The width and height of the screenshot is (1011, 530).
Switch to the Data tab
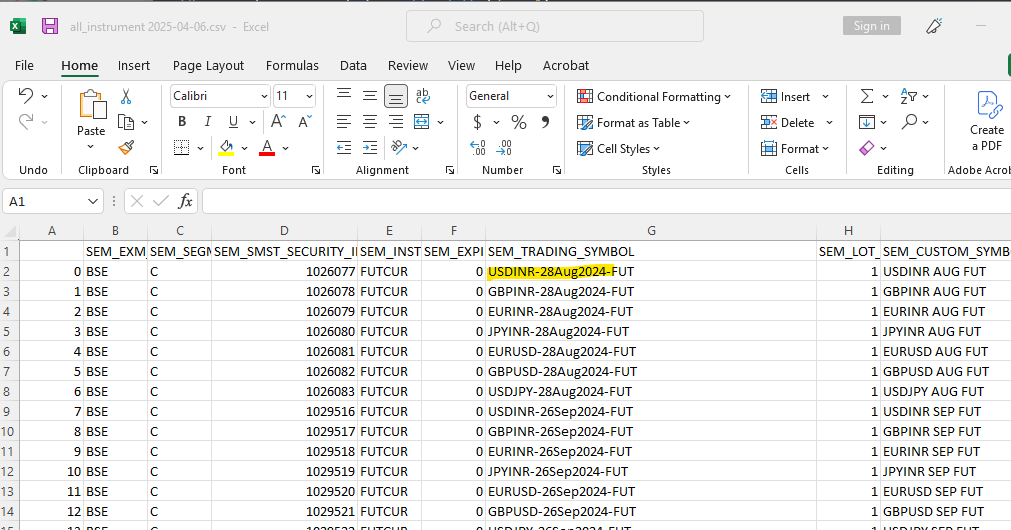click(x=353, y=65)
